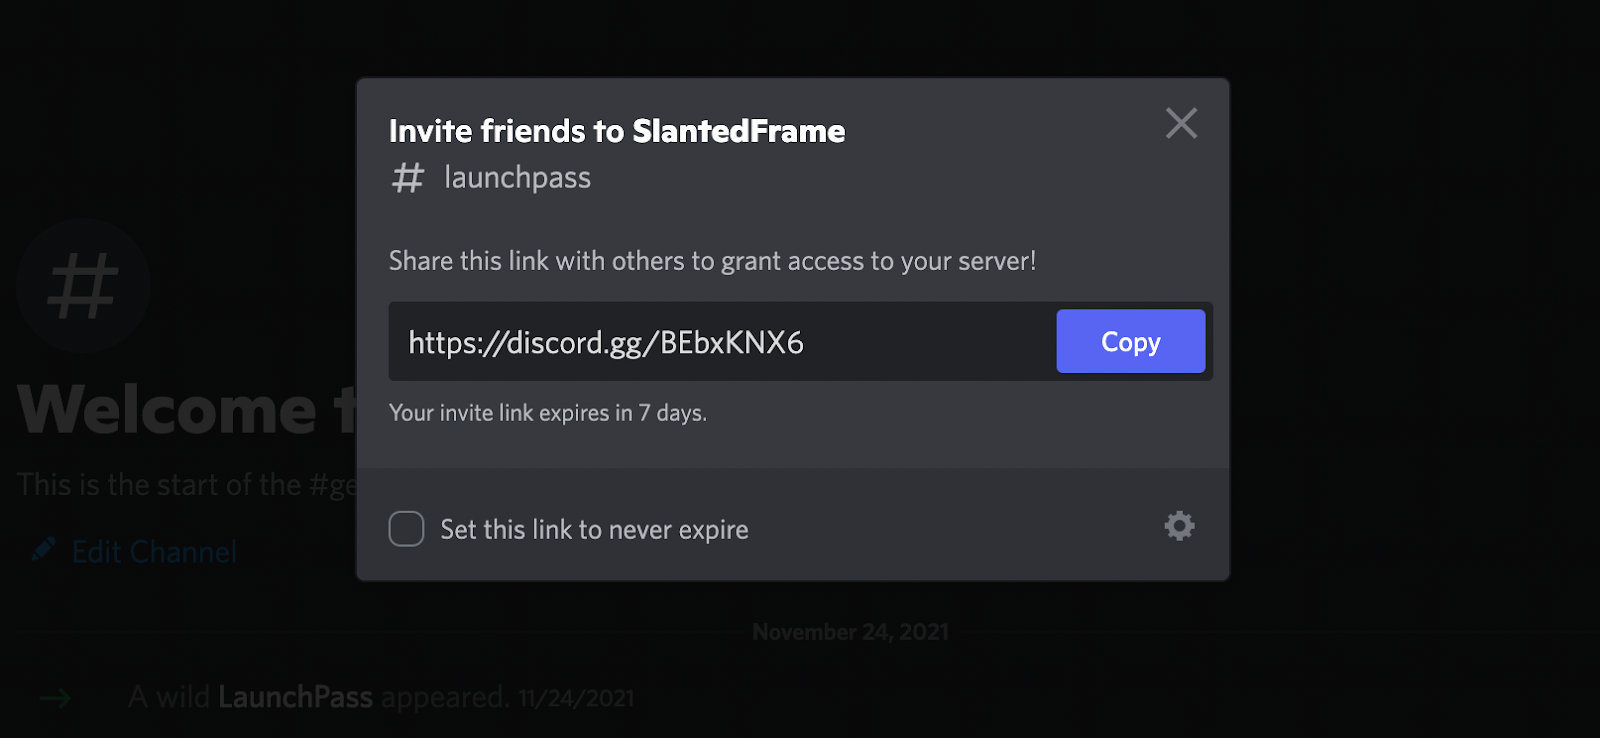Click the Copy button
Viewport: 1600px width, 738px height.
click(1130, 341)
